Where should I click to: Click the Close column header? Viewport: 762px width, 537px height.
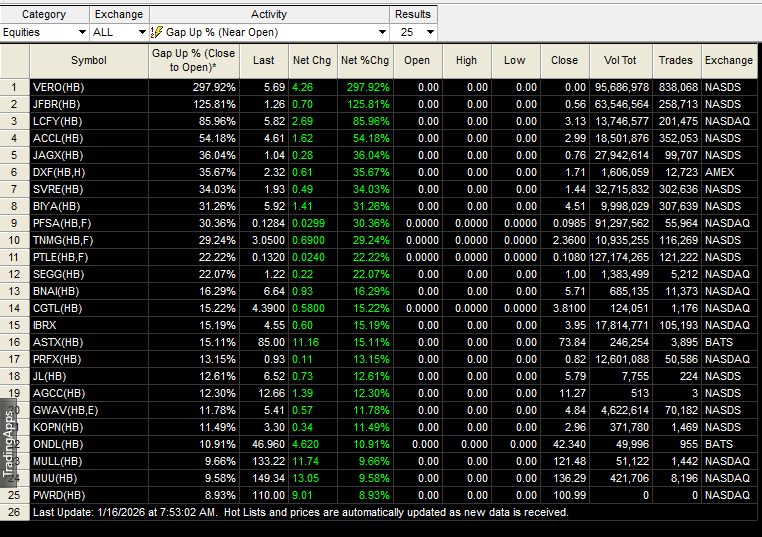pos(565,61)
